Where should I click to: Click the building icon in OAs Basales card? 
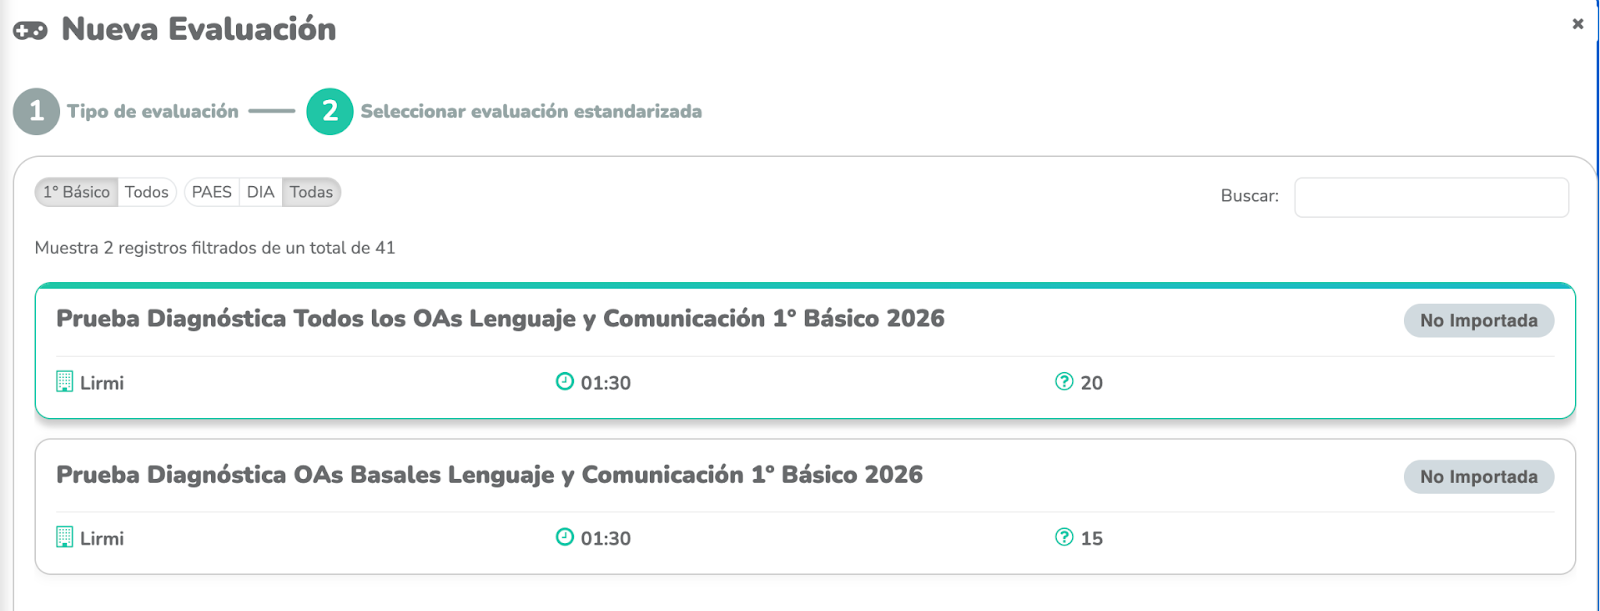[65, 537]
